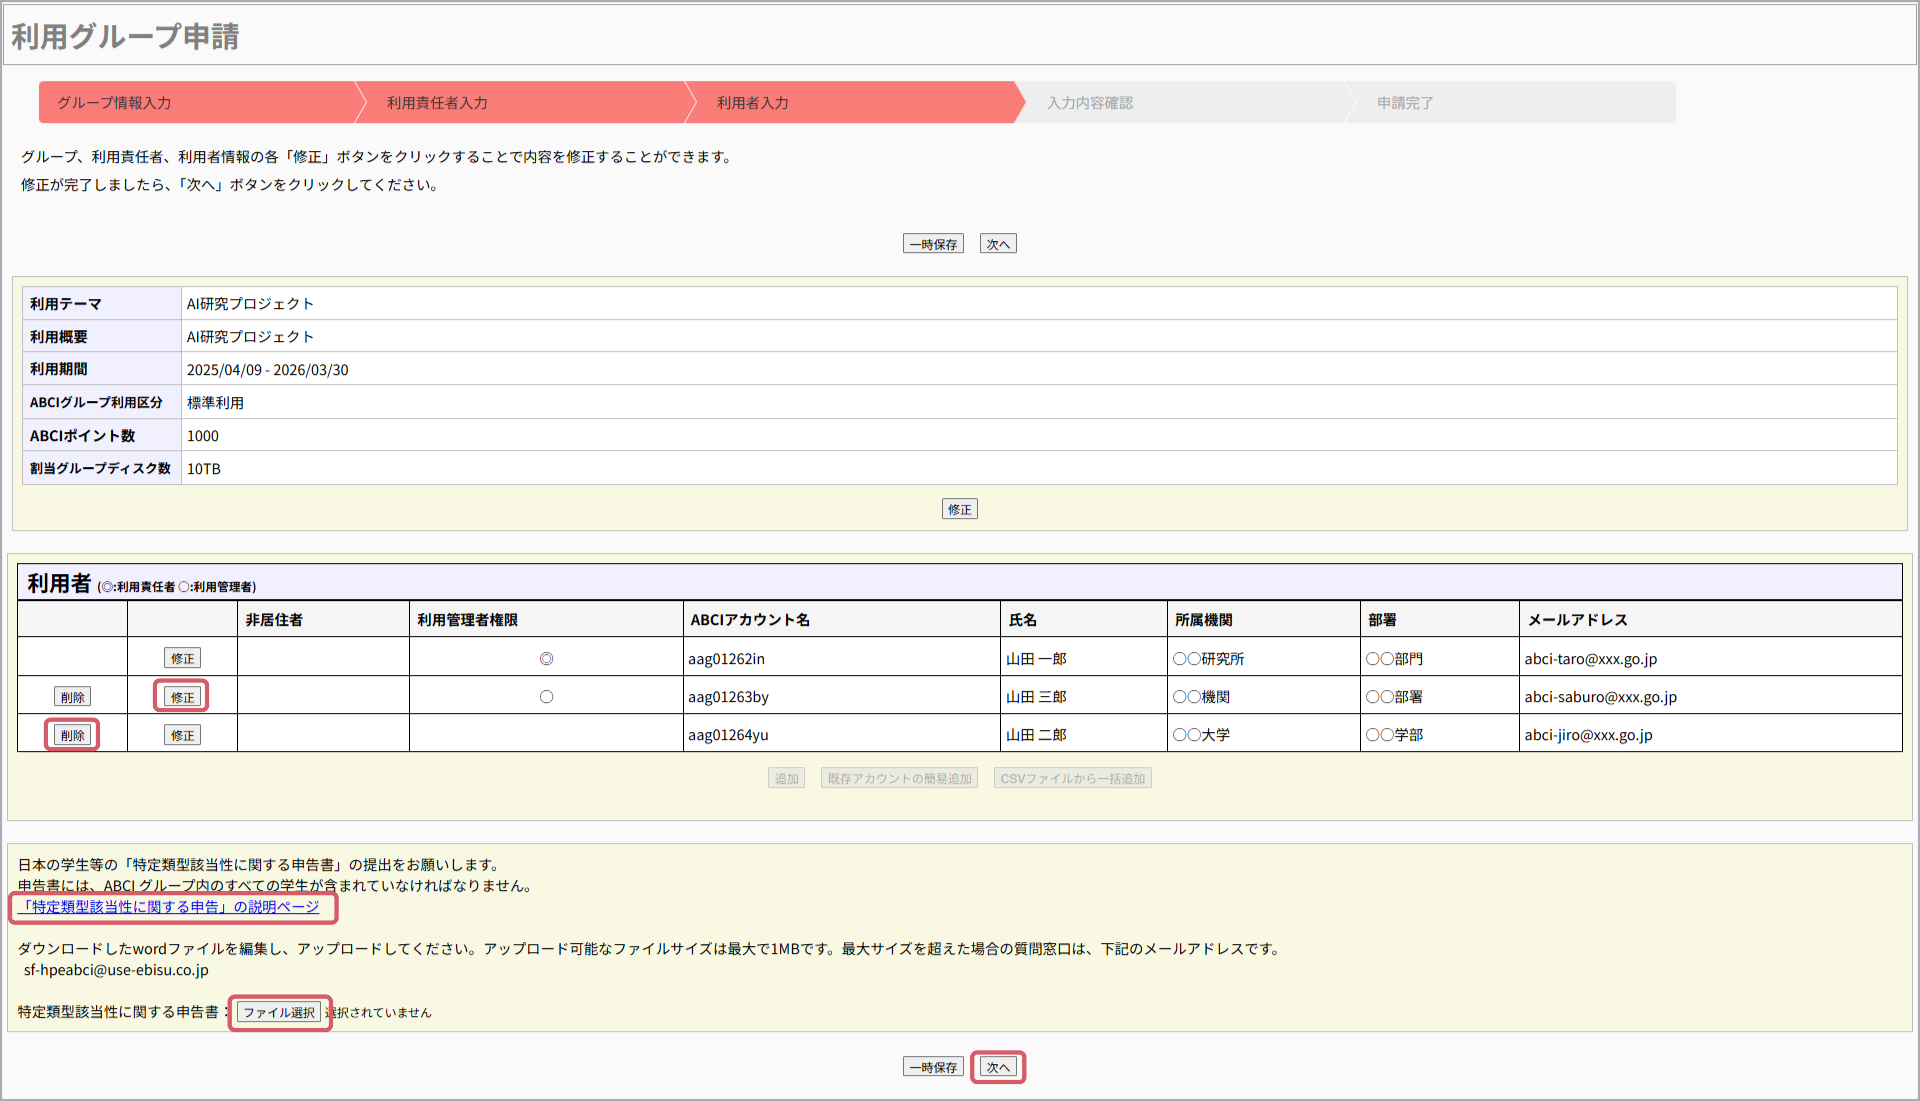Click the ◎ mark in aag01262in row
Image resolution: width=1920 pixels, height=1101 pixels.
point(546,658)
